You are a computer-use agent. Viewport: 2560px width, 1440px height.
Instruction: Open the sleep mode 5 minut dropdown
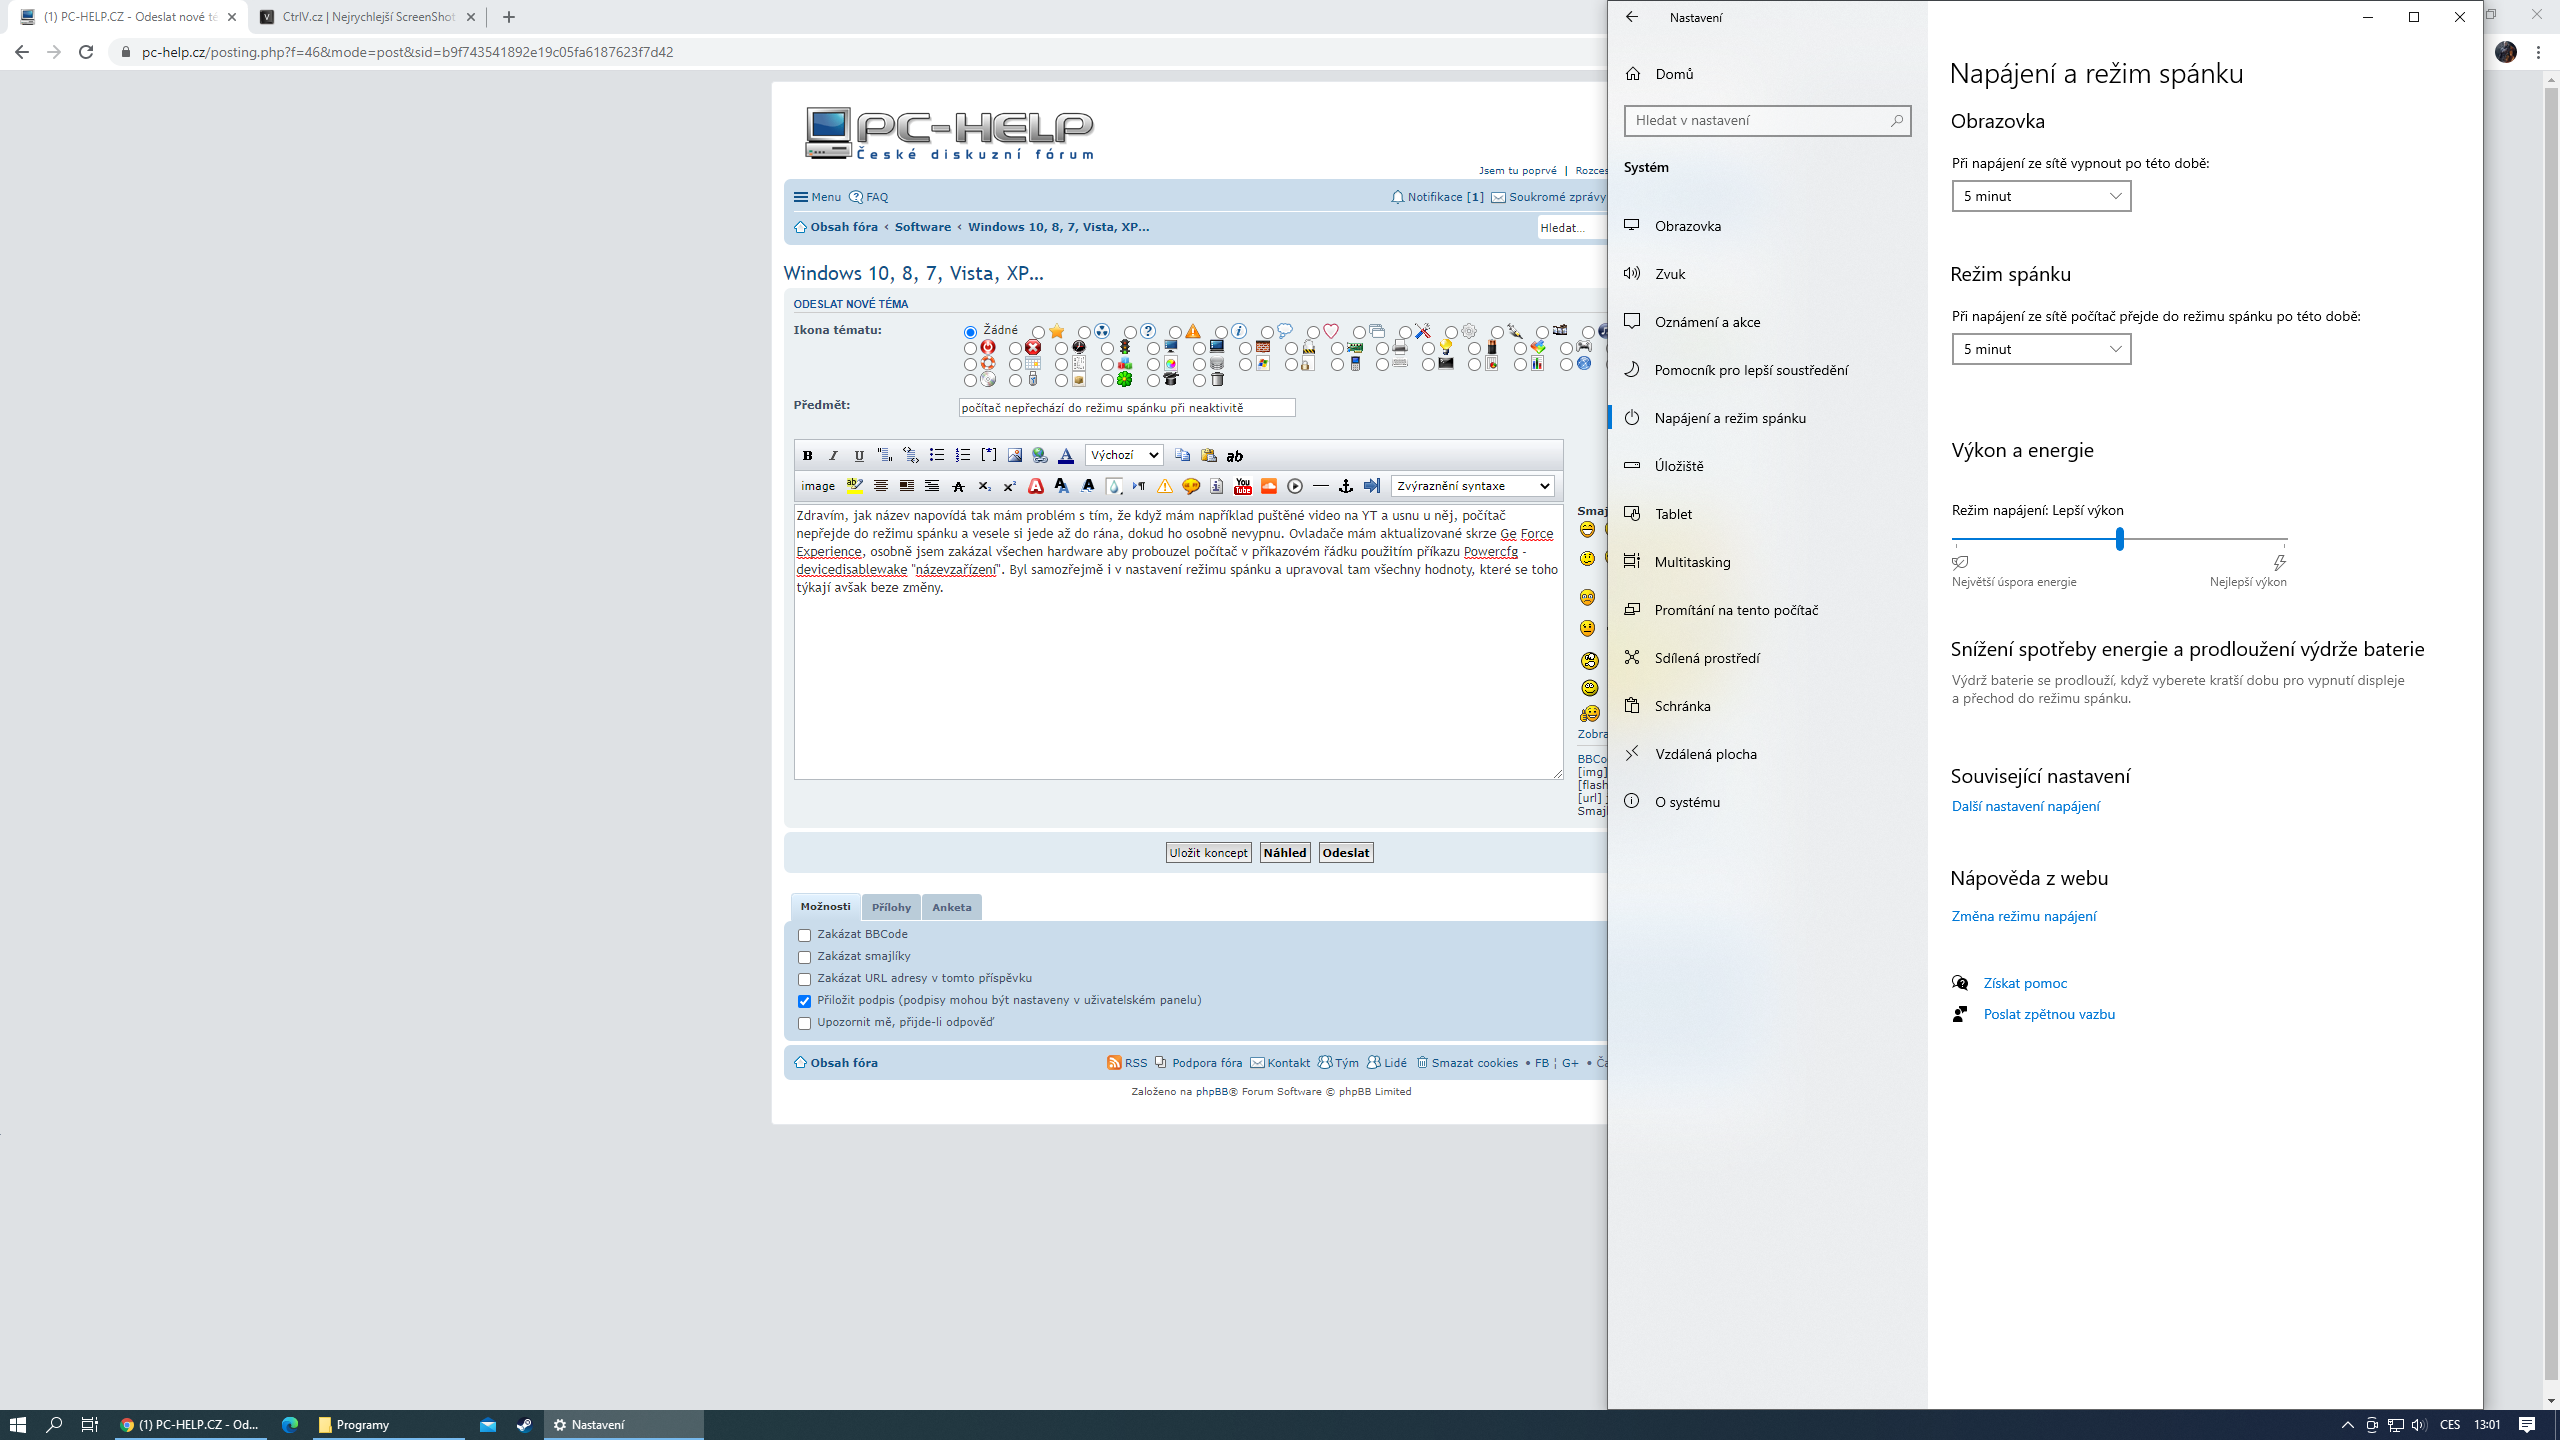pos(2040,349)
